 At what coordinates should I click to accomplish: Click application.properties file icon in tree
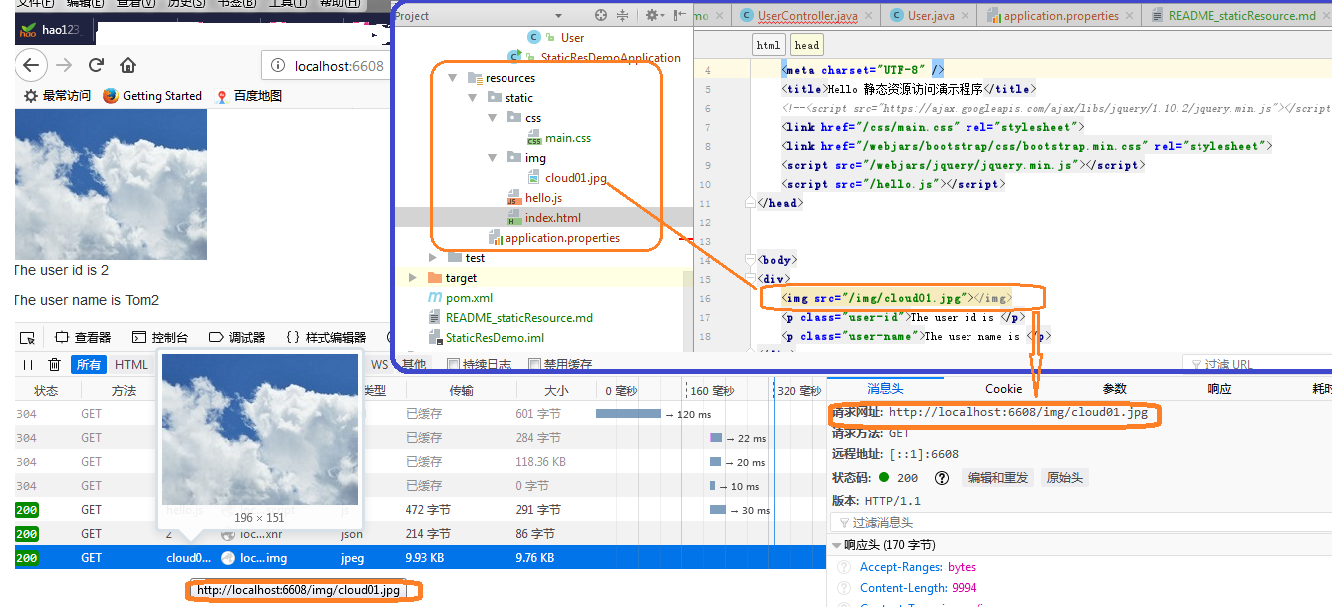[x=495, y=238]
